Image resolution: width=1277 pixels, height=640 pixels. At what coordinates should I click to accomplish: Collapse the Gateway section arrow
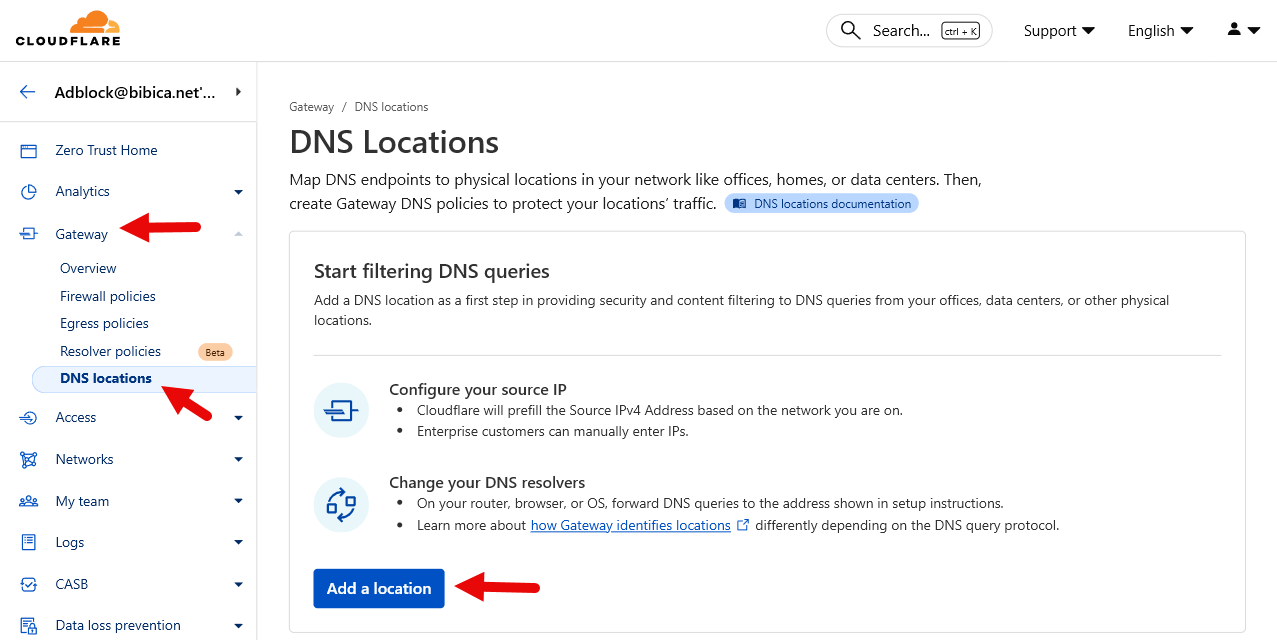tap(238, 234)
